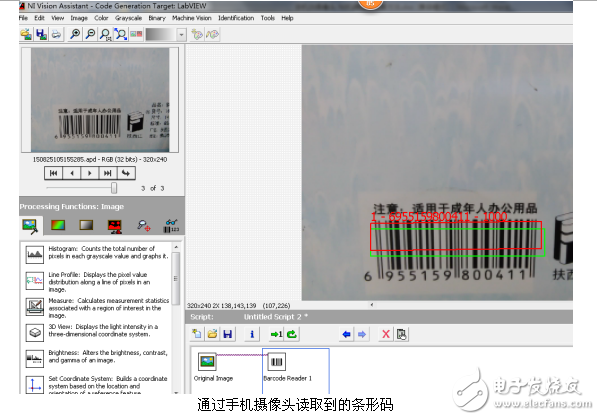The width and height of the screenshot is (600, 420).
Task: Click the Save Image toolbar icon
Action: 41,34
